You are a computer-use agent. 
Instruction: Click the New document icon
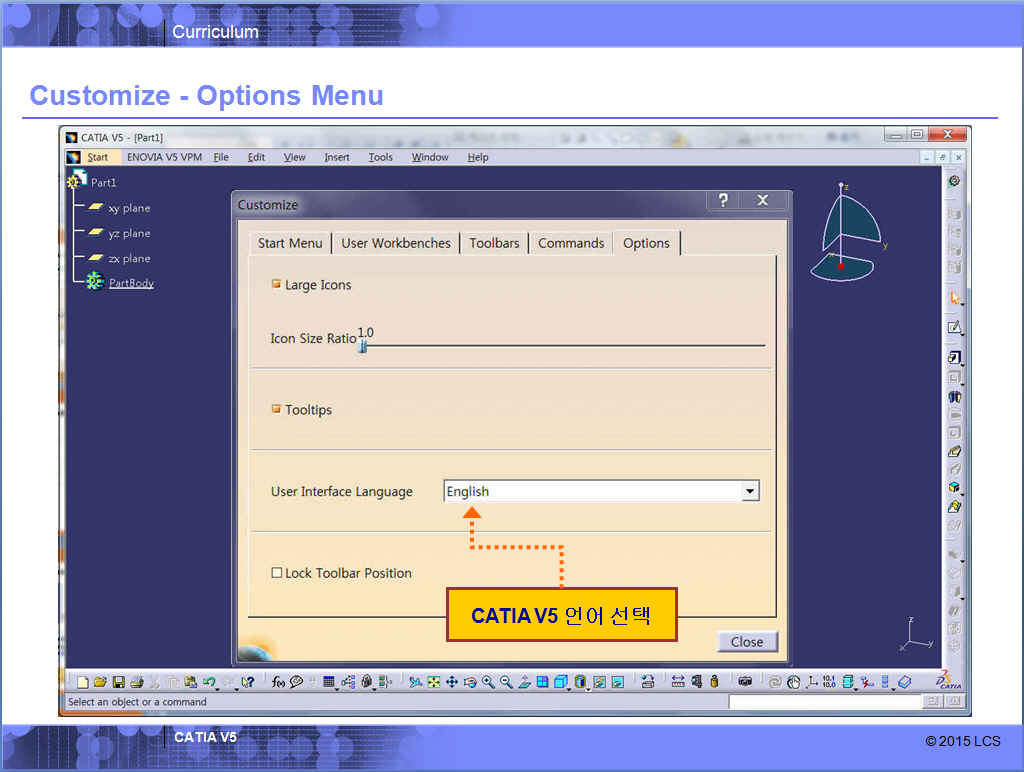(x=83, y=682)
